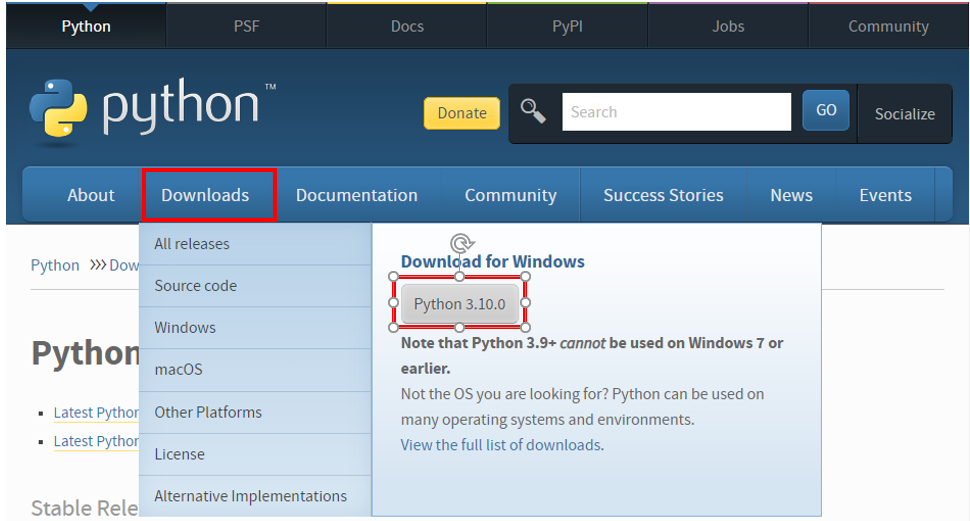Click the Python breadcrumb link

click(55, 265)
